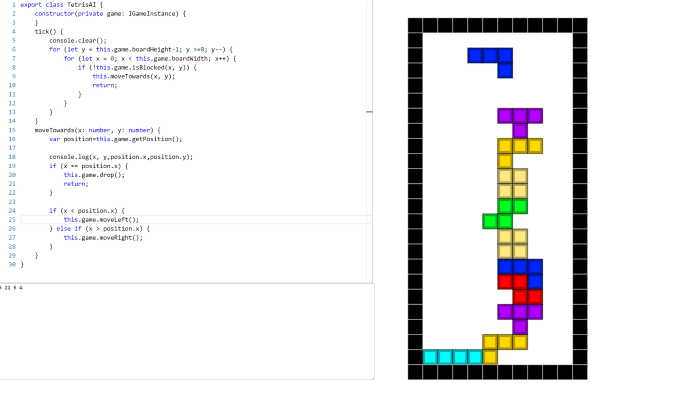
Task: Click the isBlocked if-condition line
Action: tap(139, 67)
